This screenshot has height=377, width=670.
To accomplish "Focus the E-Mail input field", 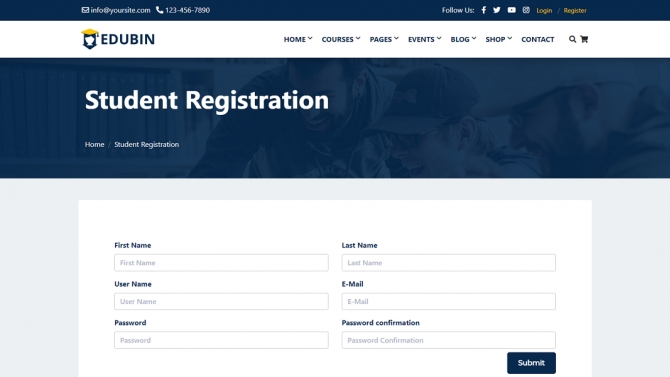I will click(449, 301).
